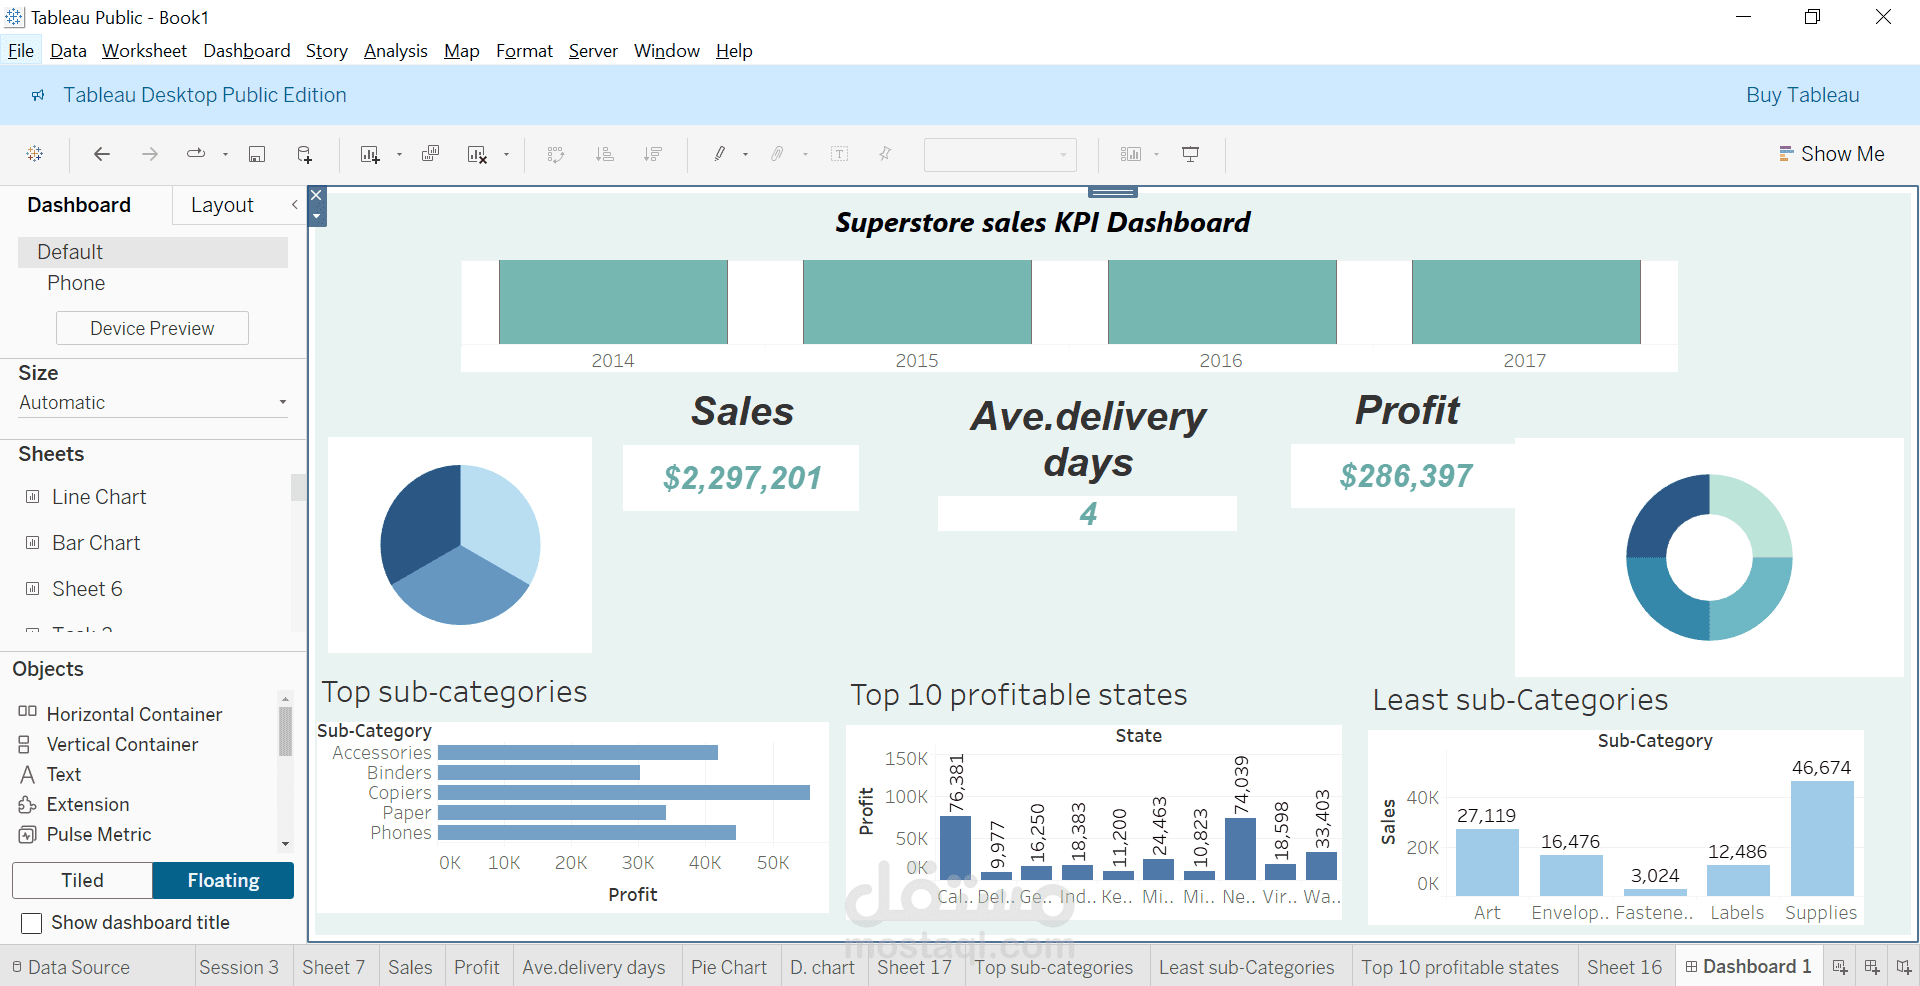Open the Analysis menu
Viewport: 1920px width, 986px height.
(395, 51)
